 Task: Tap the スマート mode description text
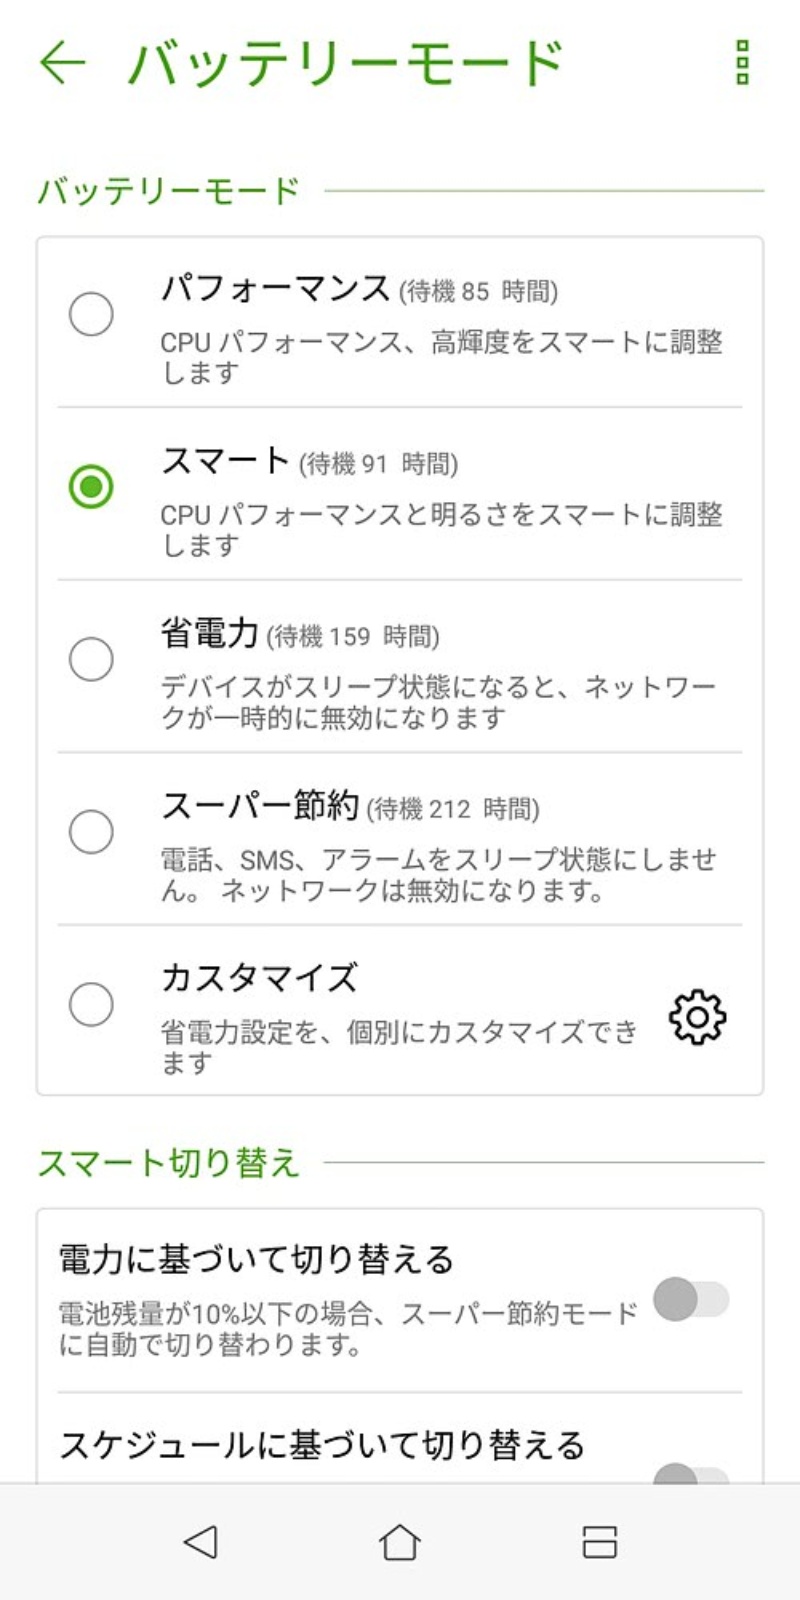click(440, 529)
